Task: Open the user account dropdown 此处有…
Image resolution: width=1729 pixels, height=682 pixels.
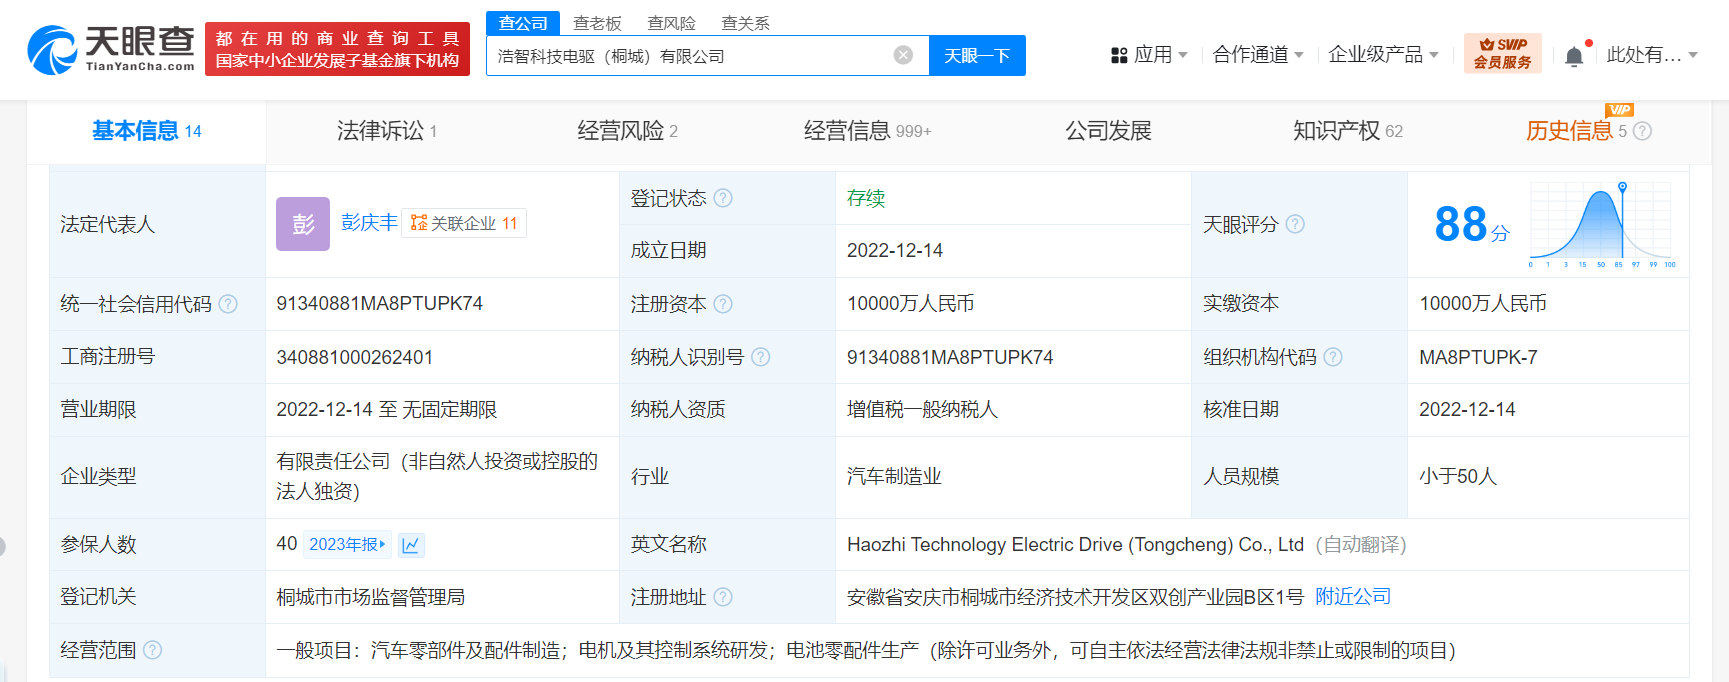Action: pyautogui.click(x=1651, y=55)
